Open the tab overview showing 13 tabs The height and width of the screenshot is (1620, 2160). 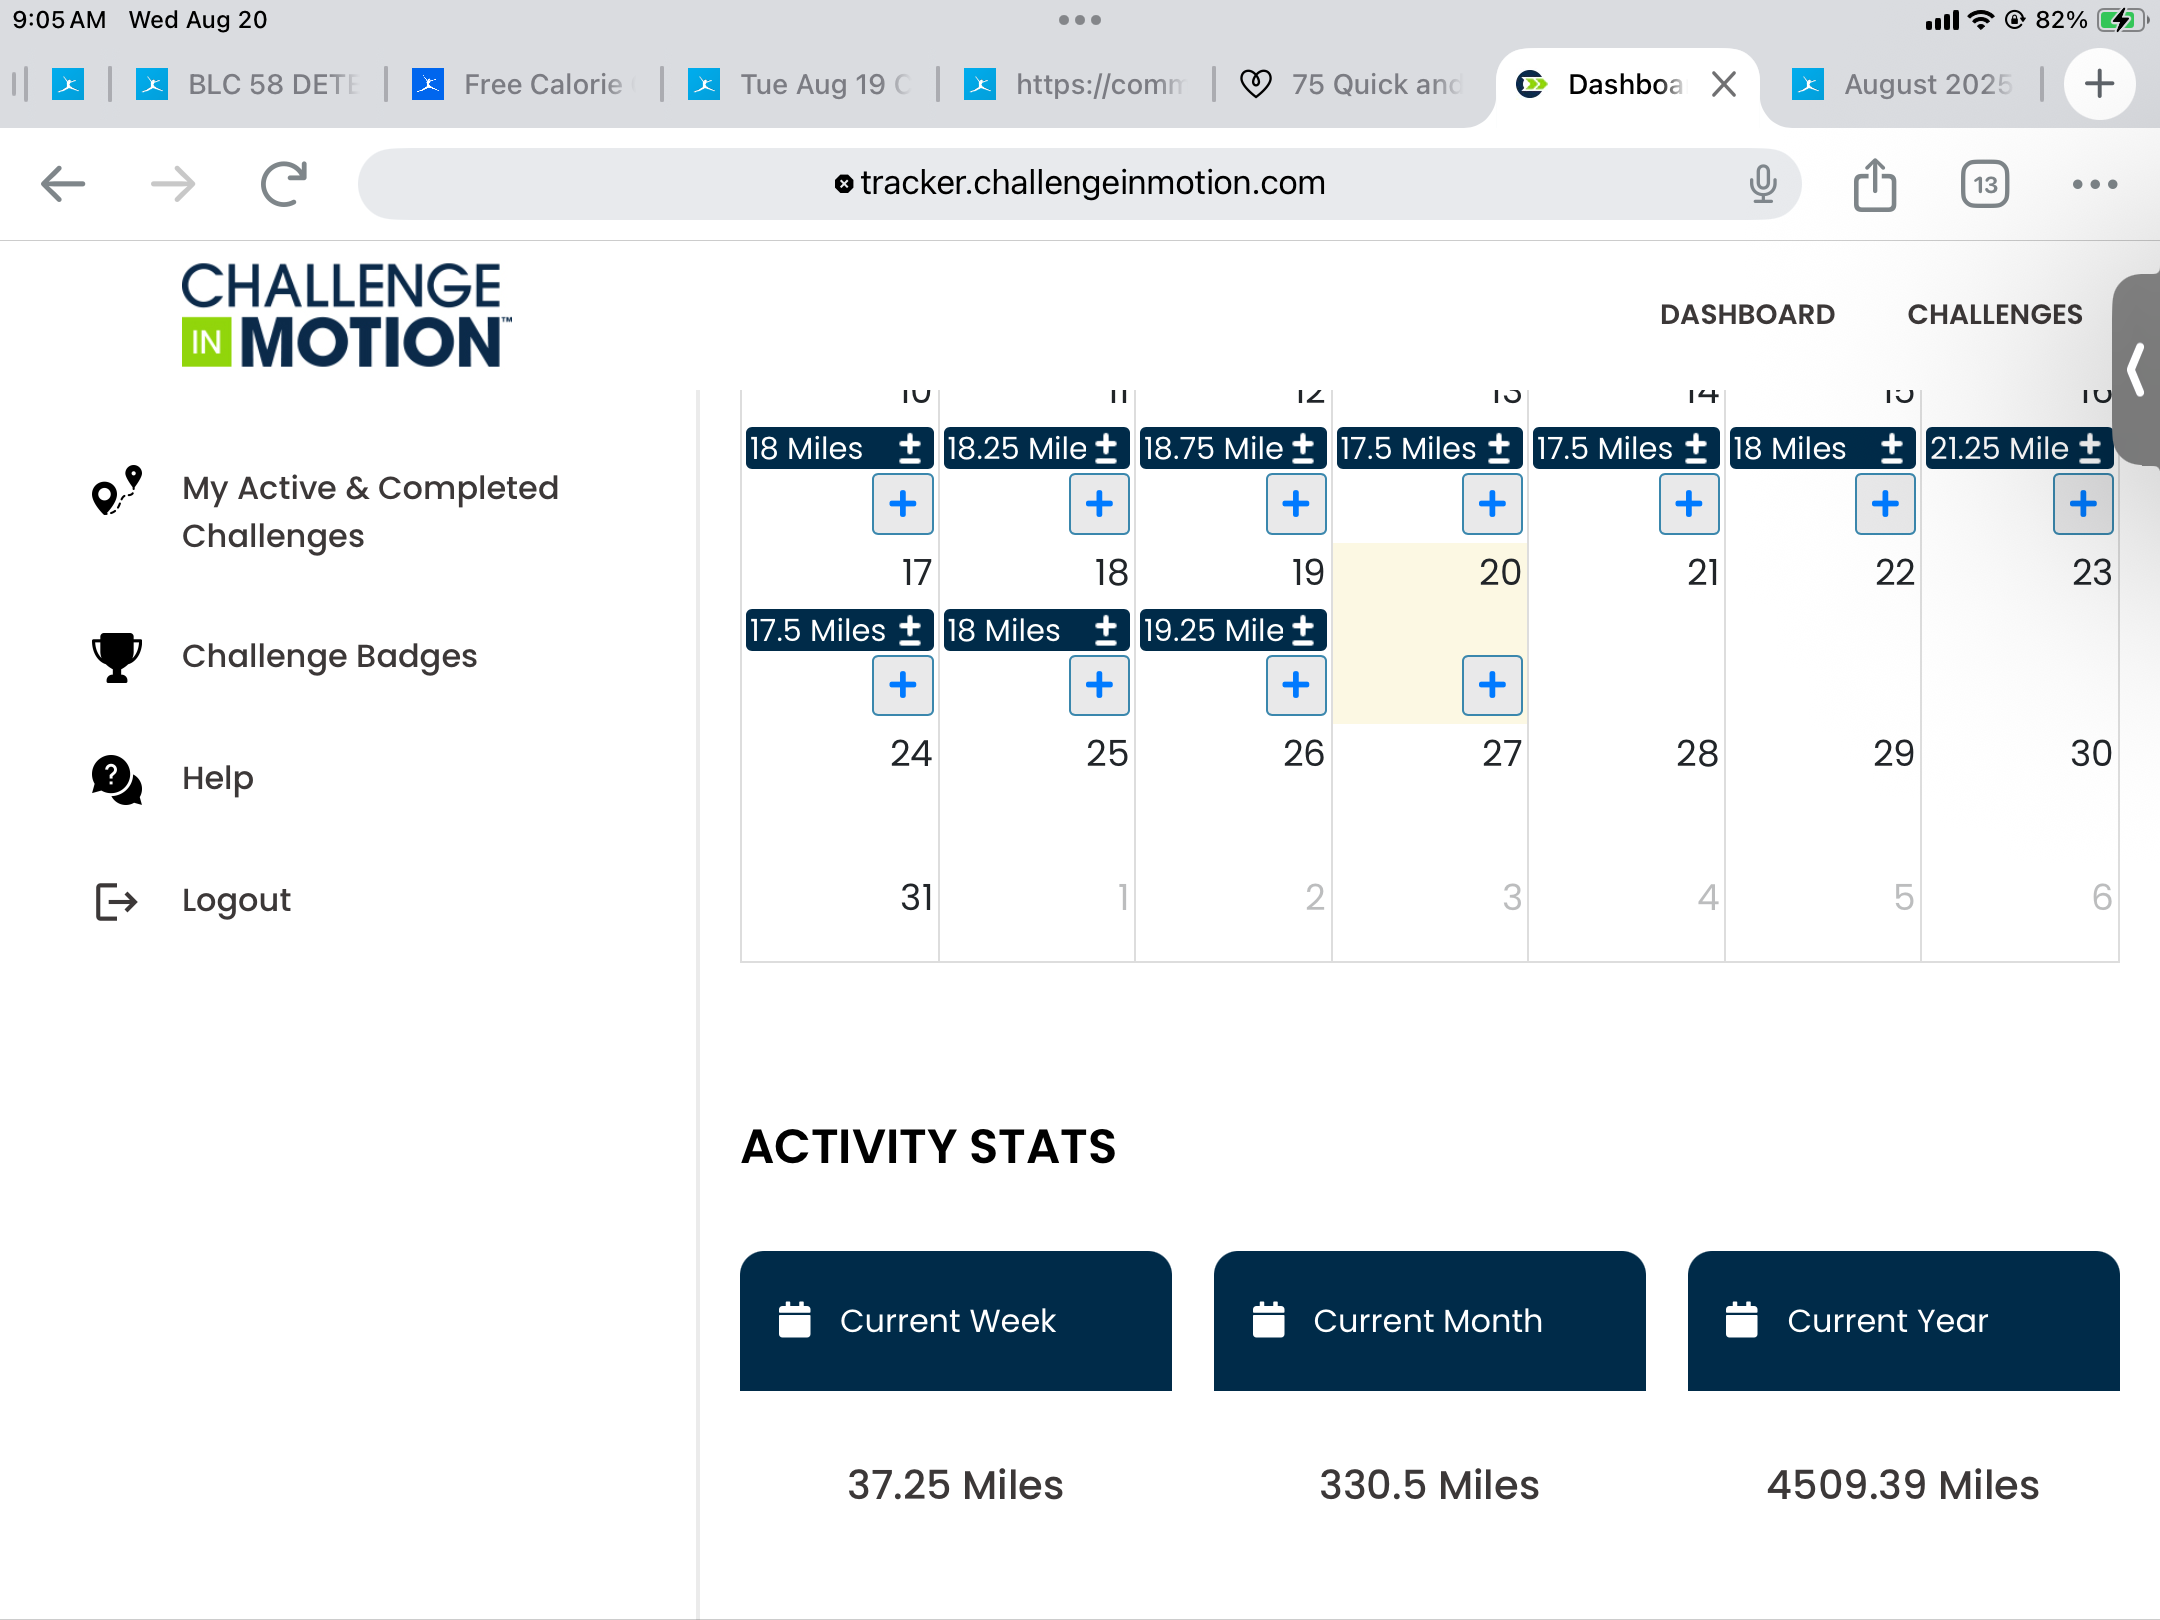pyautogui.click(x=1985, y=184)
